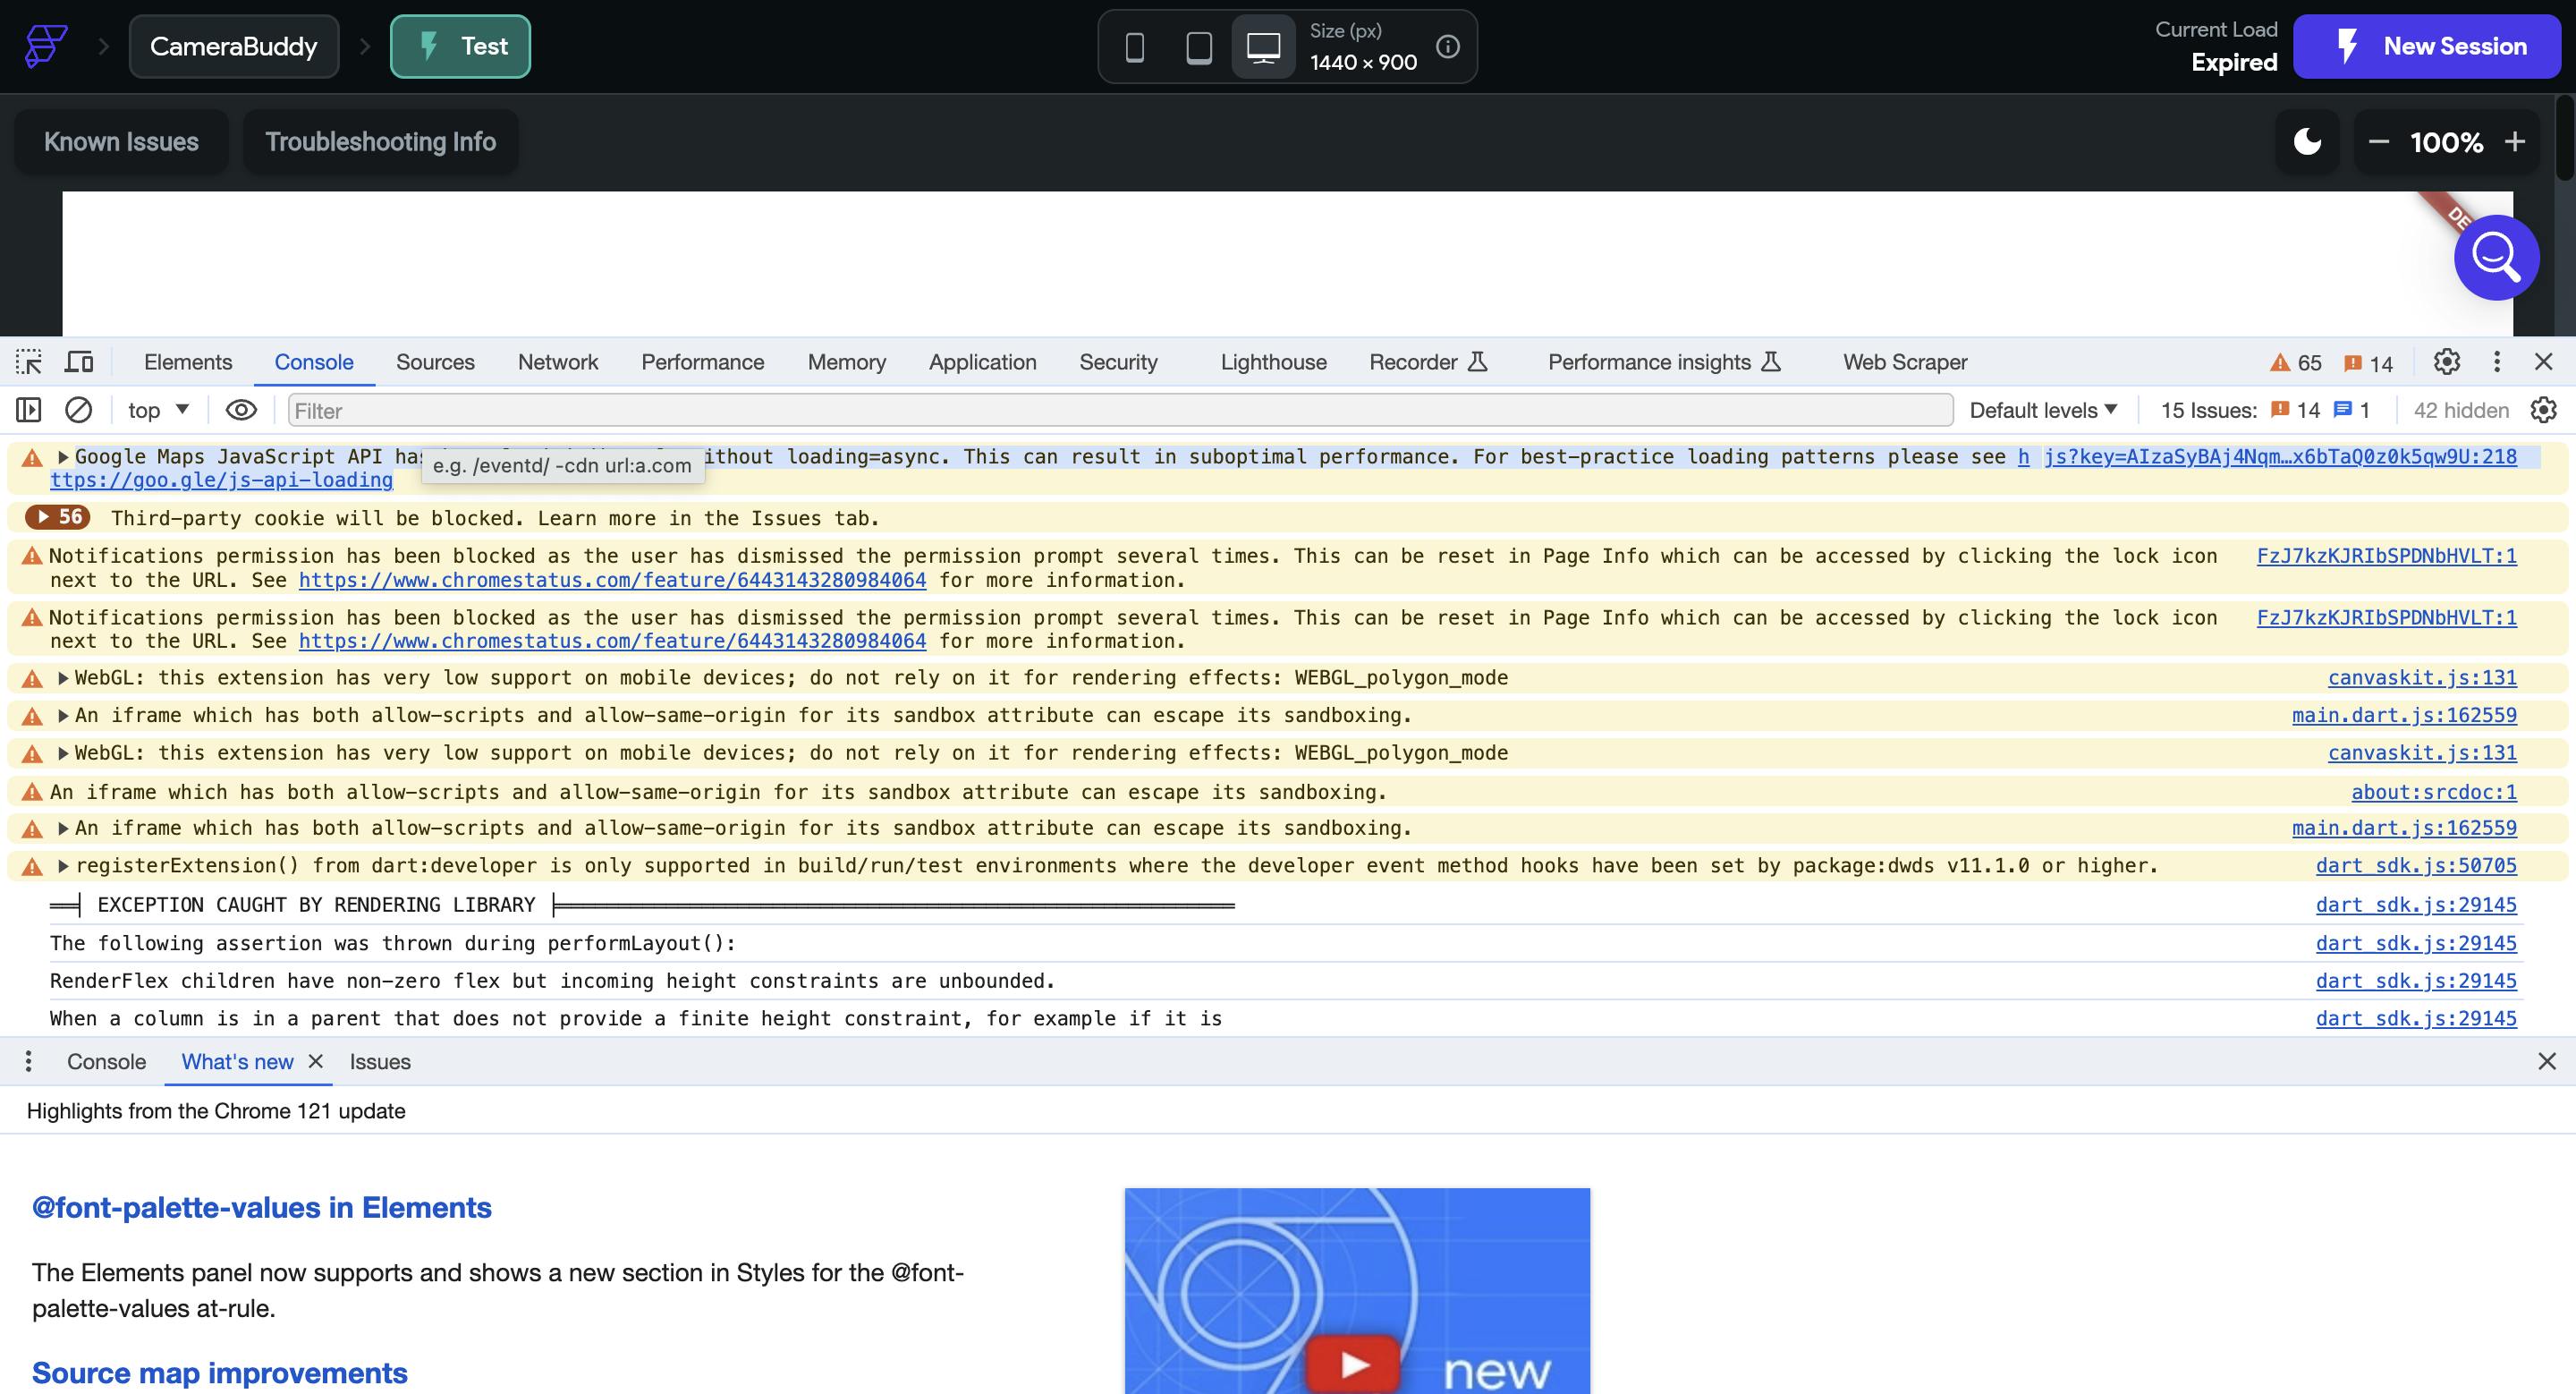Image resolution: width=2576 pixels, height=1394 pixels.
Task: Click the zoom plus stepper button
Action: click(x=2515, y=142)
